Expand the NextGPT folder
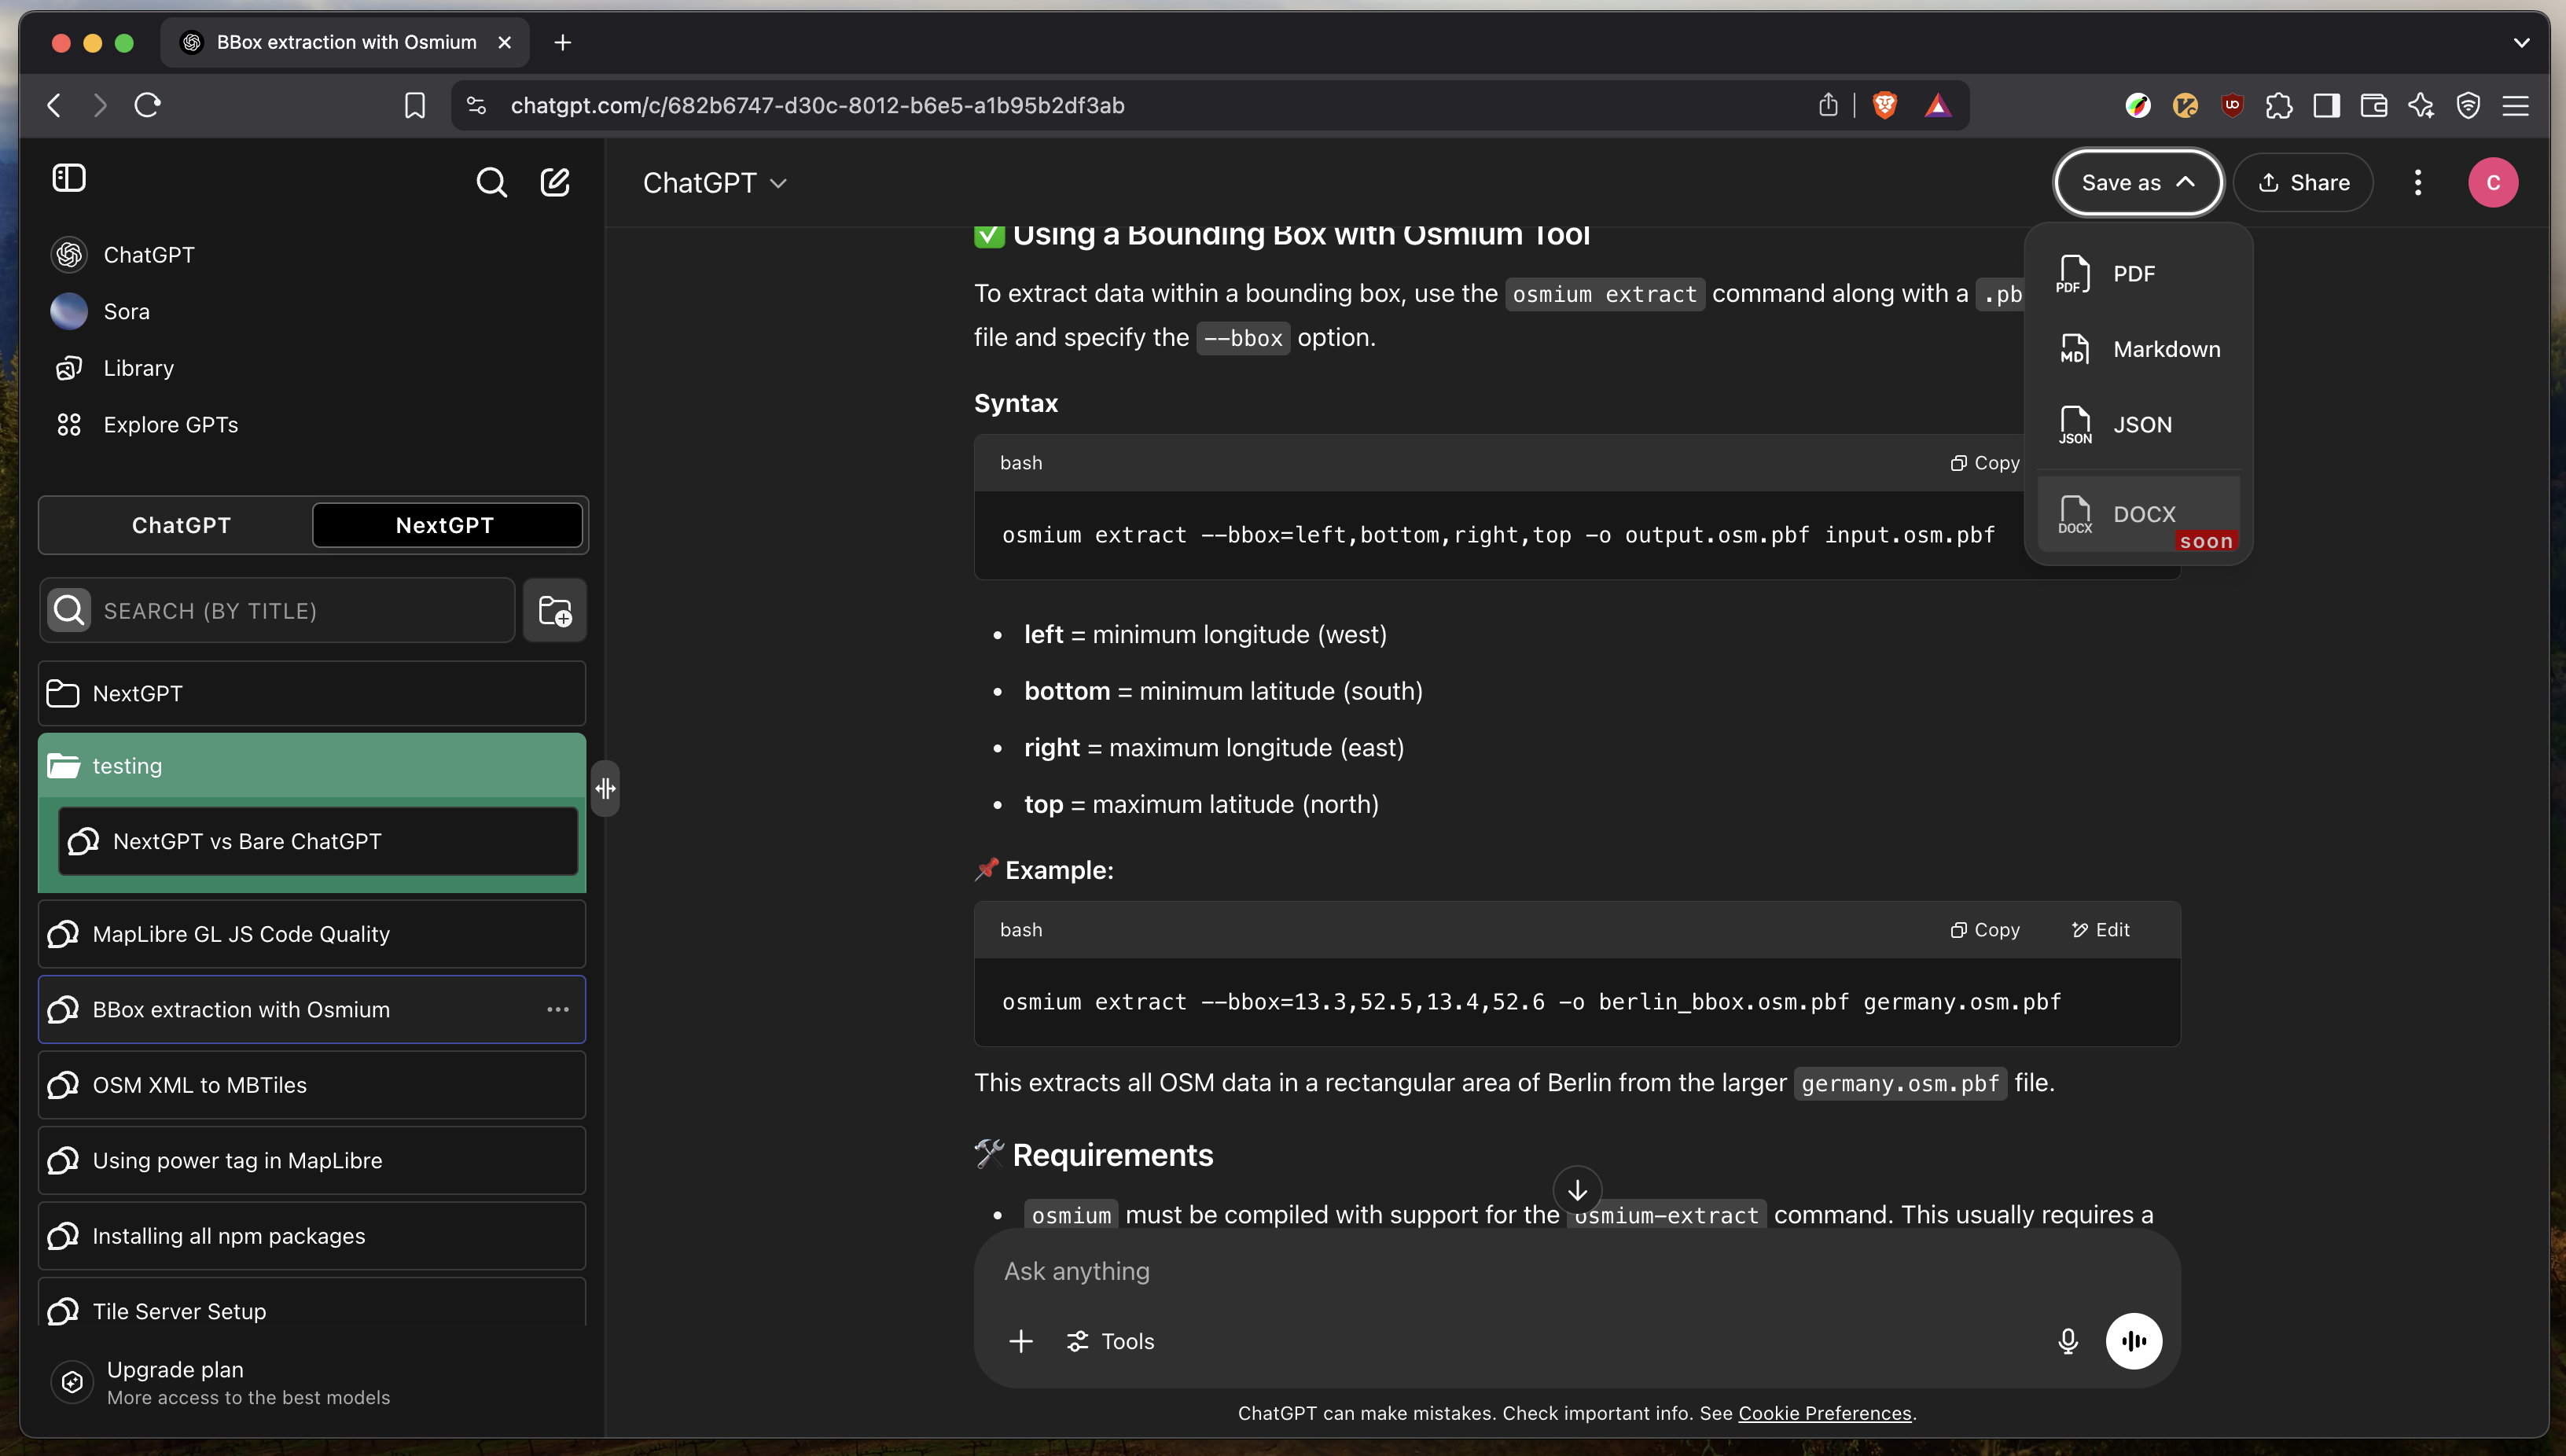This screenshot has width=2566, height=1456. 312,693
